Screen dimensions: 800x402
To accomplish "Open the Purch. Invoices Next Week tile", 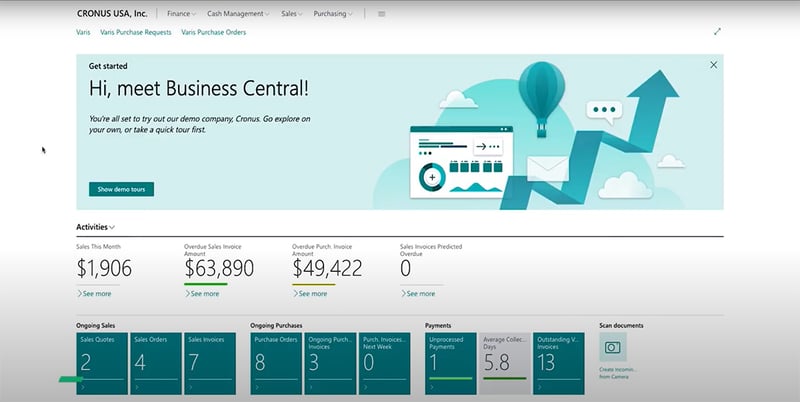I will point(385,363).
